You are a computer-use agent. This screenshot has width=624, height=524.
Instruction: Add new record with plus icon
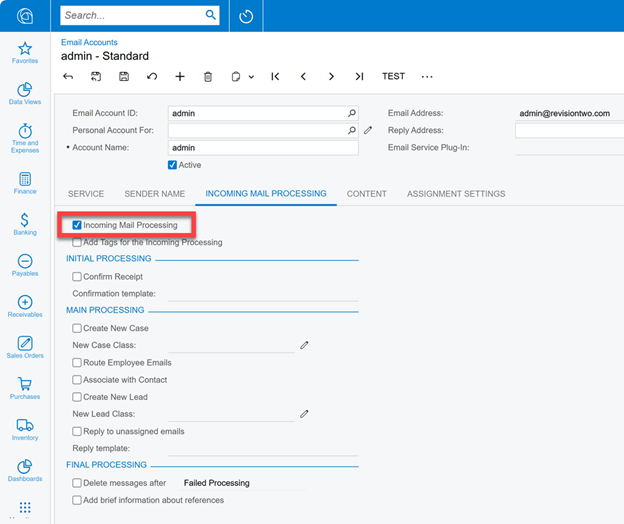coord(180,76)
